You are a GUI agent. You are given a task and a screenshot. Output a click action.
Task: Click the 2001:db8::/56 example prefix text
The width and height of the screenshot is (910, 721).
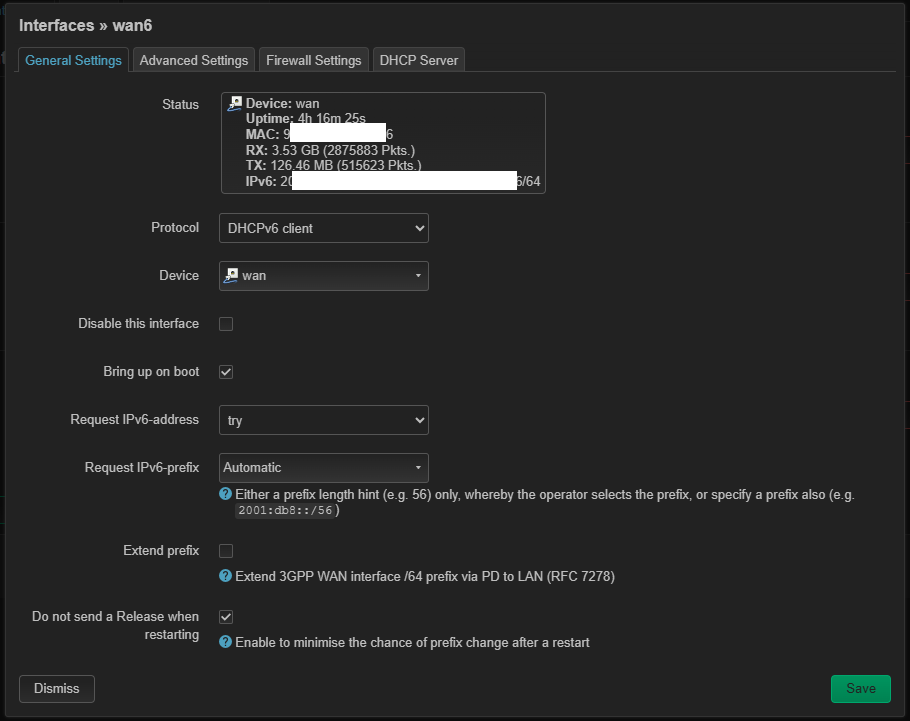pos(286,511)
